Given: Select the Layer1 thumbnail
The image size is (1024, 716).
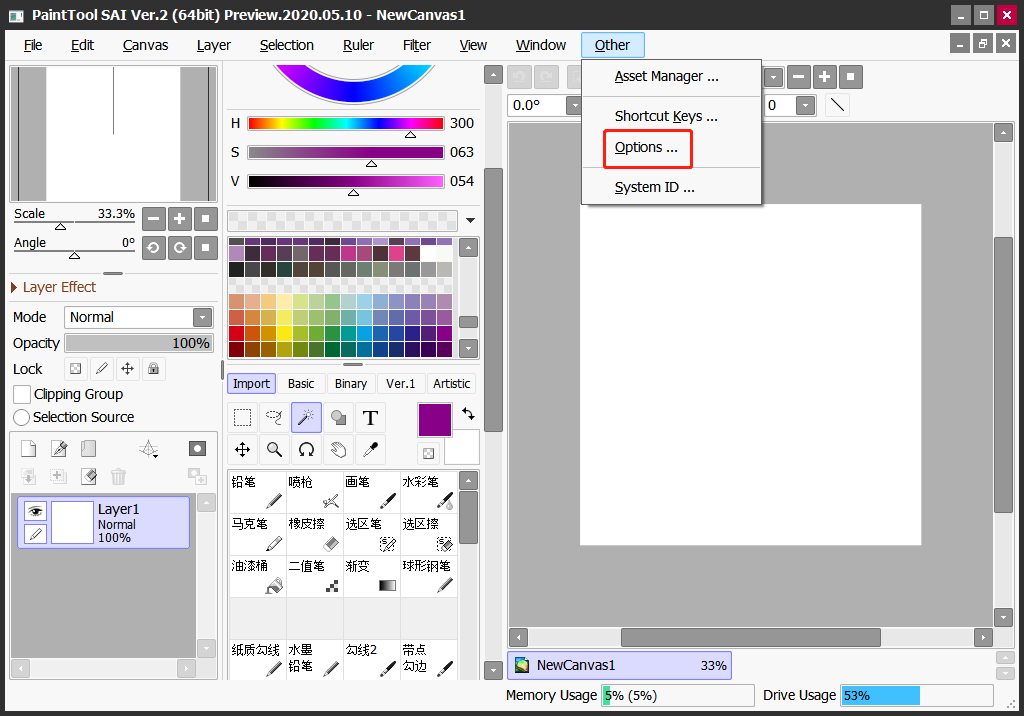Looking at the screenshot, I should [x=72, y=522].
